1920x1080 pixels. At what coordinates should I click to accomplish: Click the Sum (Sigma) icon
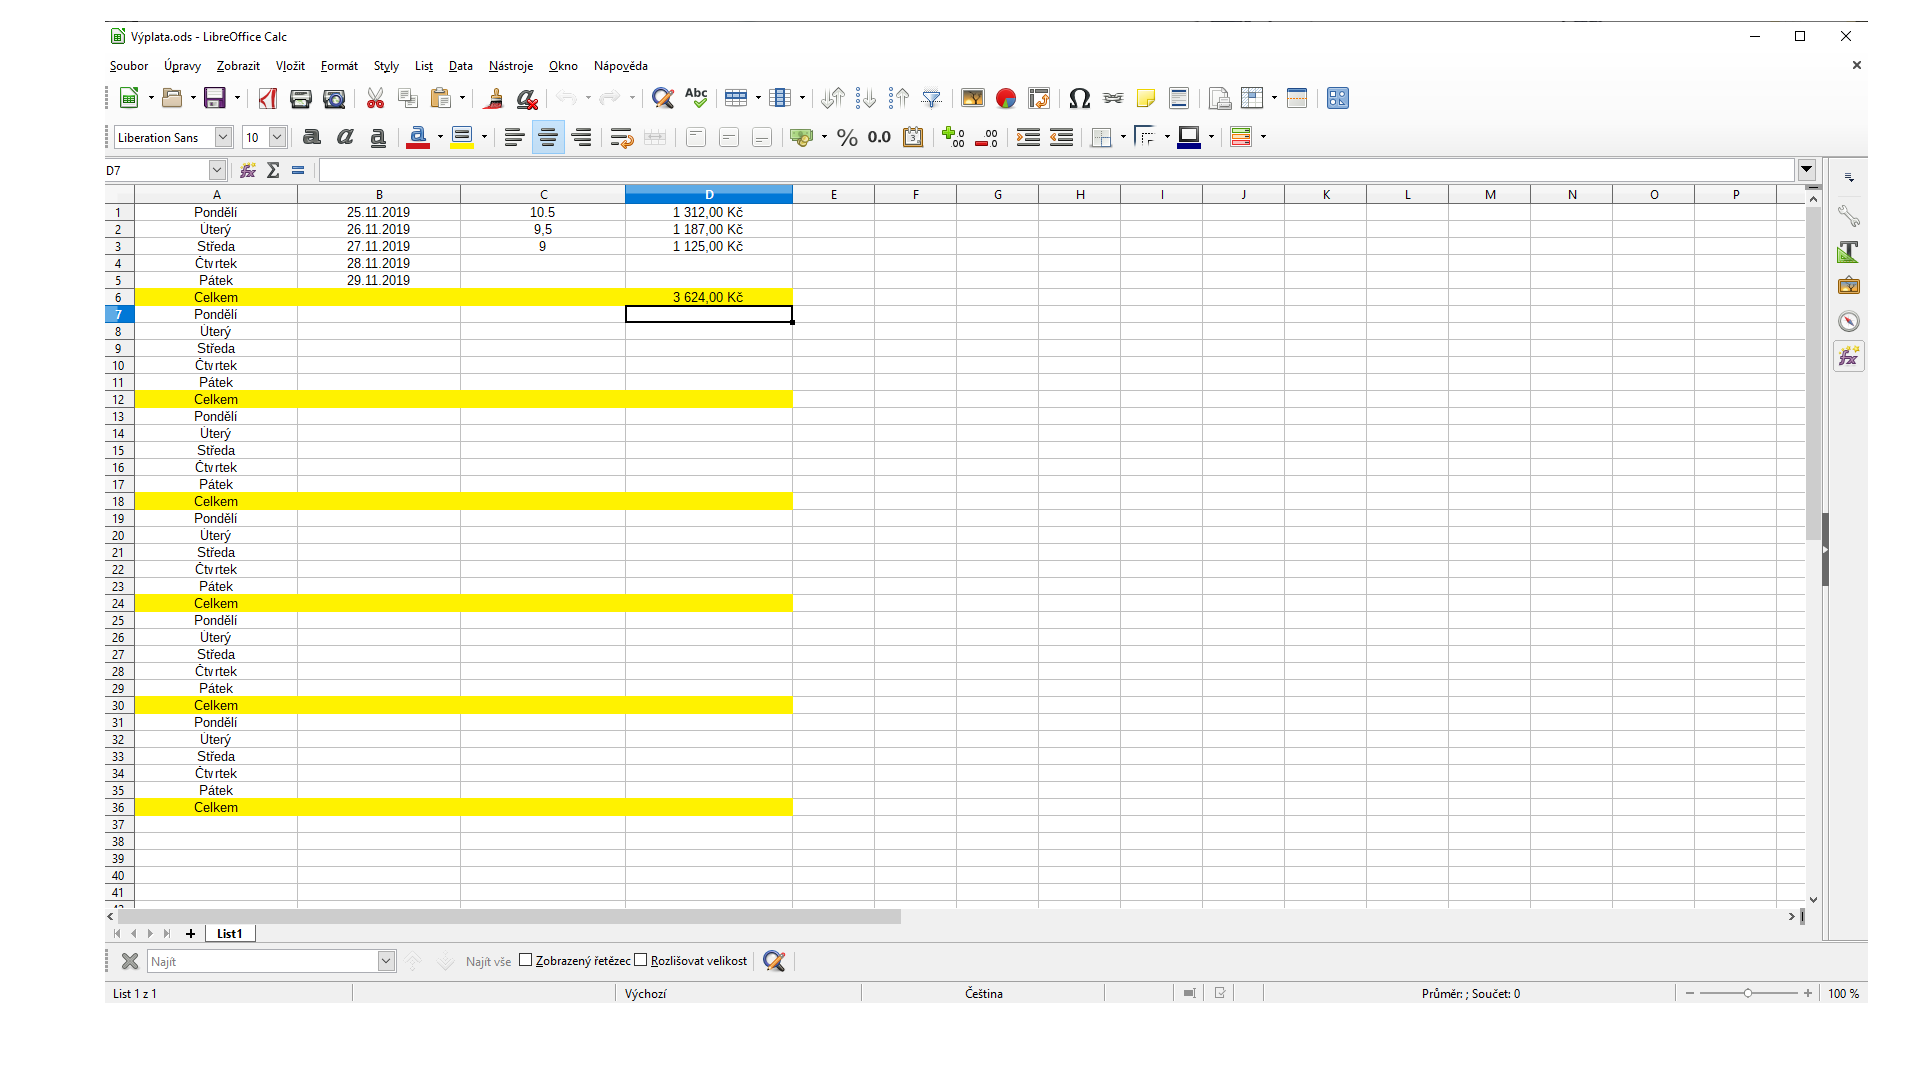(273, 170)
